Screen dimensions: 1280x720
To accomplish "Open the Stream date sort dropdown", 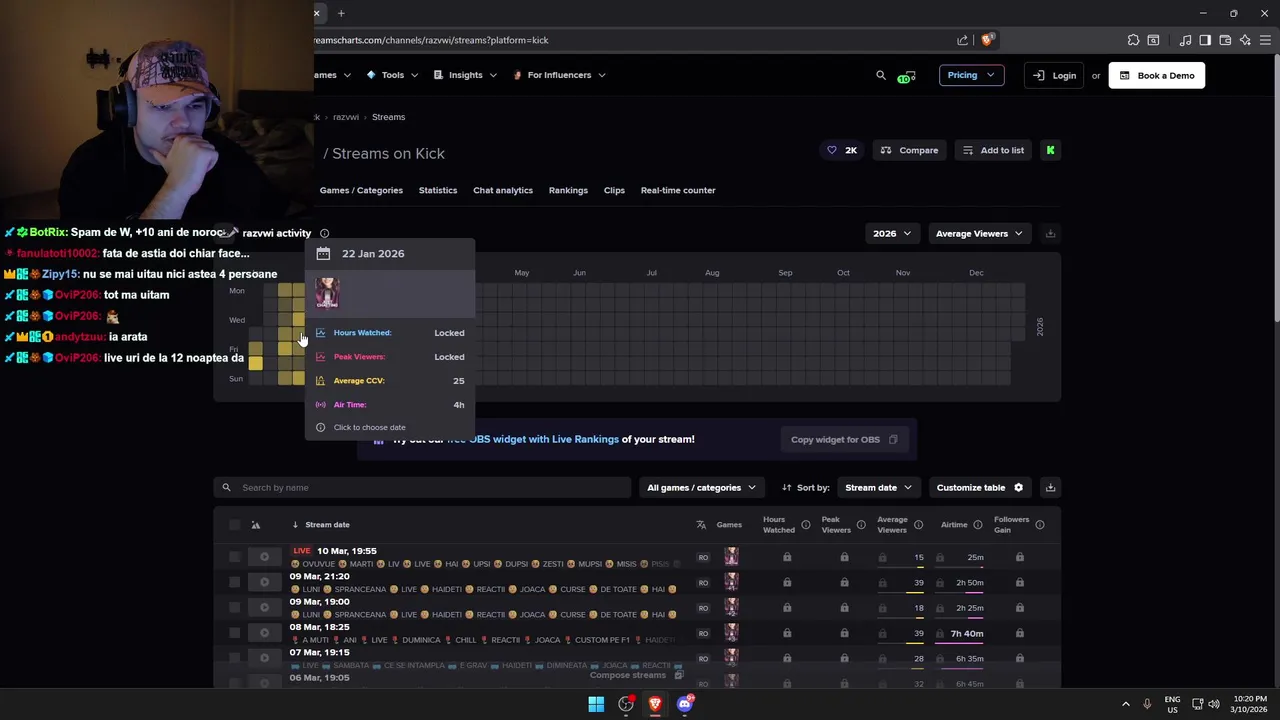I will 878,487.
